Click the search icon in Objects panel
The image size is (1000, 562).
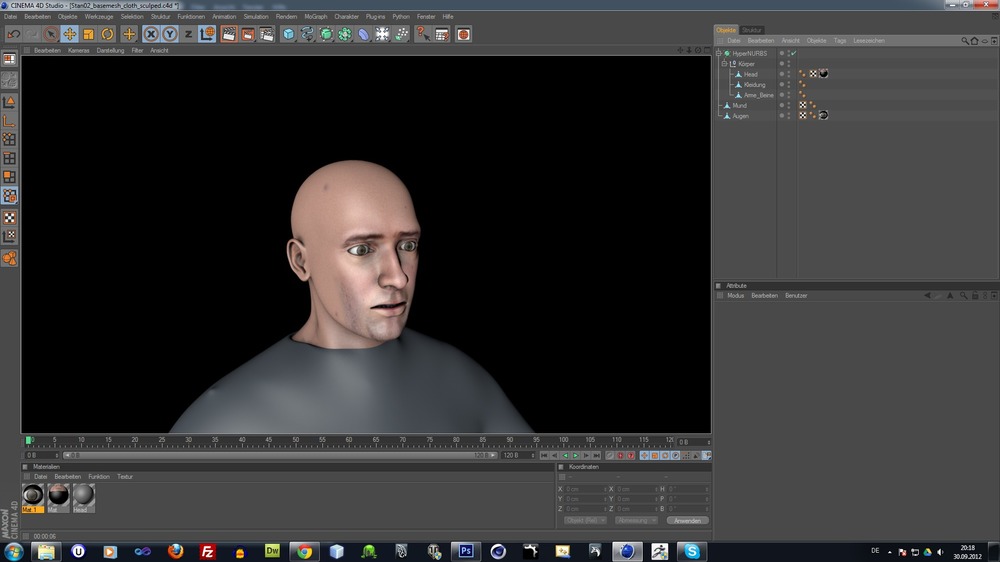pyautogui.click(x=965, y=41)
